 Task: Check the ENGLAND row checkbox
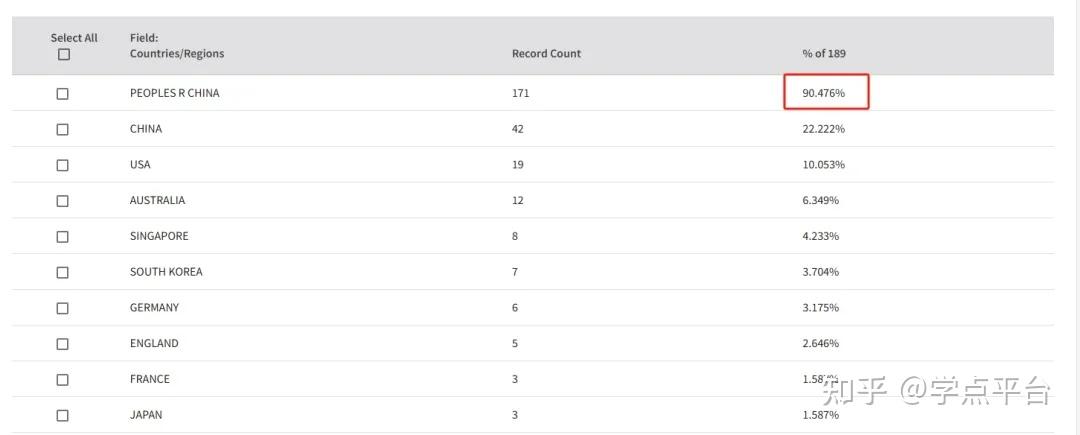pyautogui.click(x=63, y=344)
